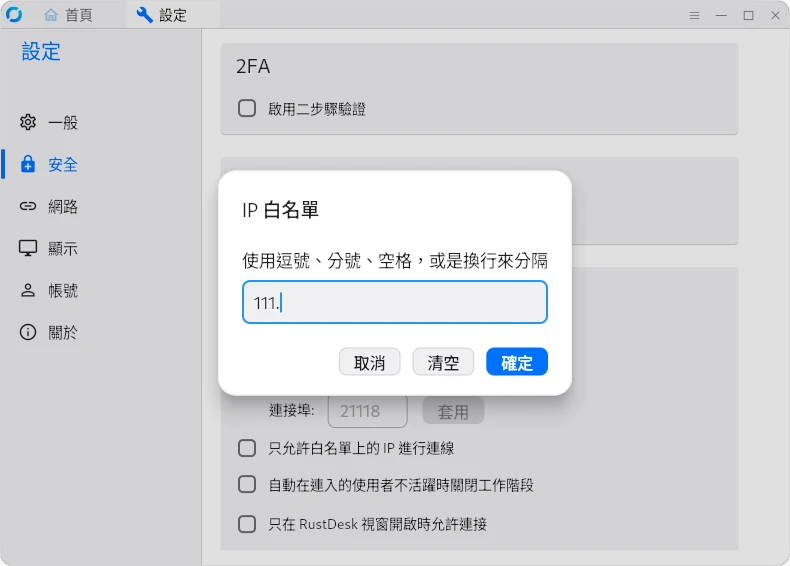Image resolution: width=790 pixels, height=566 pixels.
Task: Click the home icon in the tab bar
Action: (x=51, y=15)
